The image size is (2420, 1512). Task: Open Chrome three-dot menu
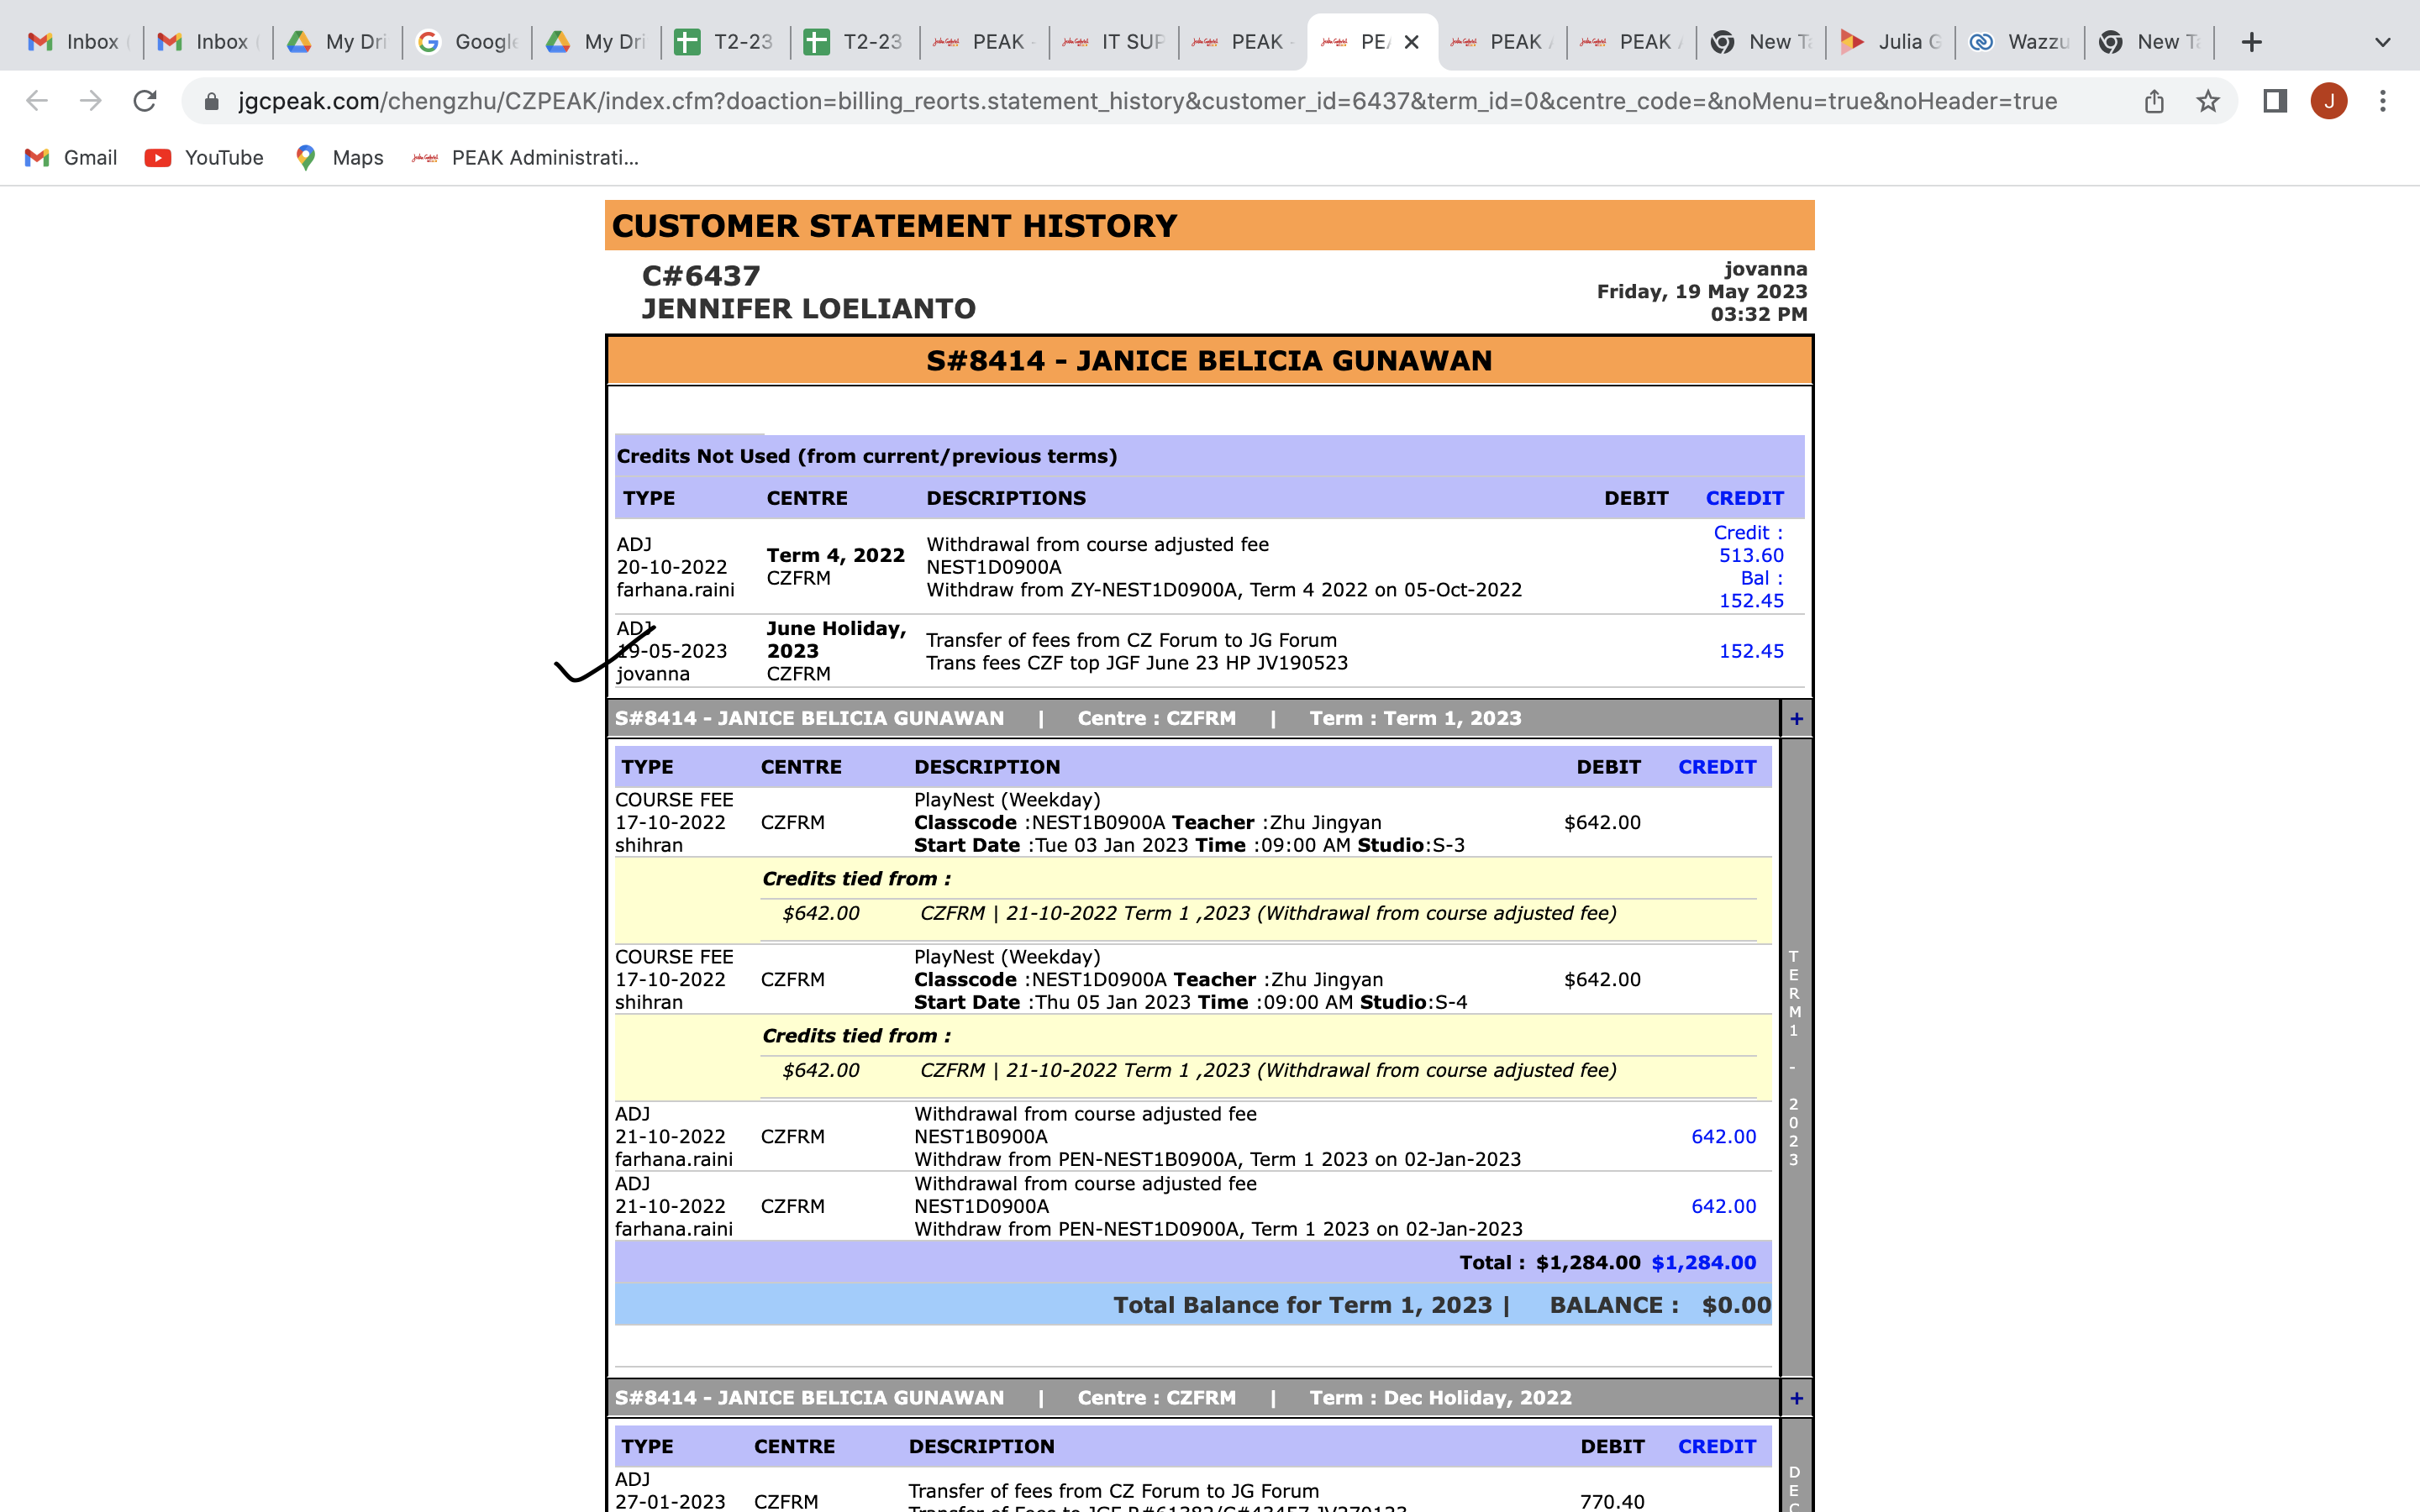click(x=2383, y=101)
